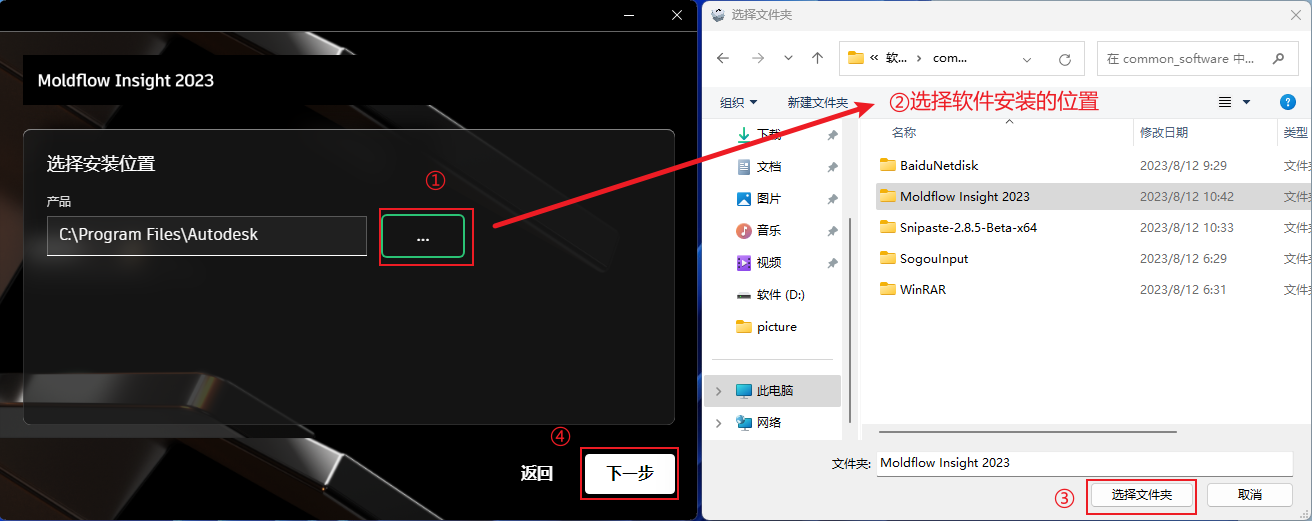Click 取消 button in folder dialog
Image resolution: width=1312 pixels, height=521 pixels.
pos(1250,495)
